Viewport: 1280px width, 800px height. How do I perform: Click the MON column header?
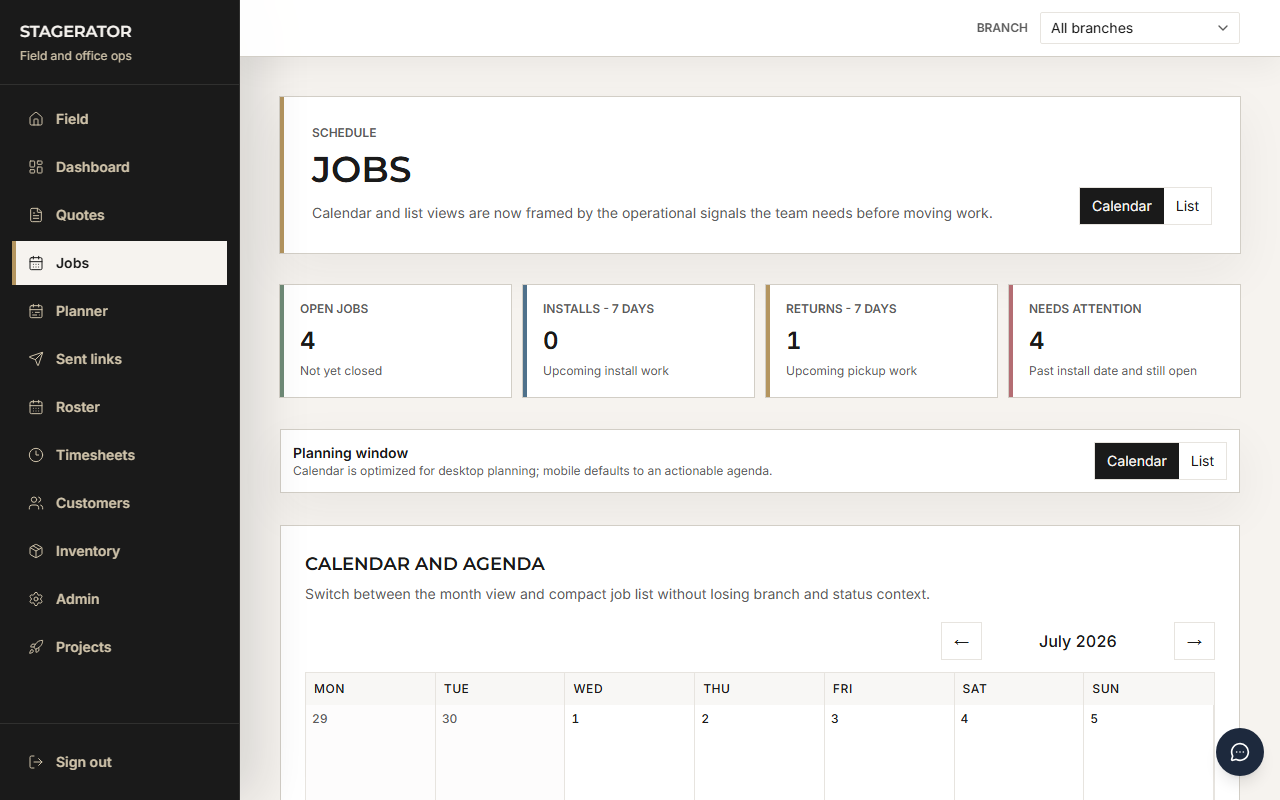pyautogui.click(x=370, y=689)
